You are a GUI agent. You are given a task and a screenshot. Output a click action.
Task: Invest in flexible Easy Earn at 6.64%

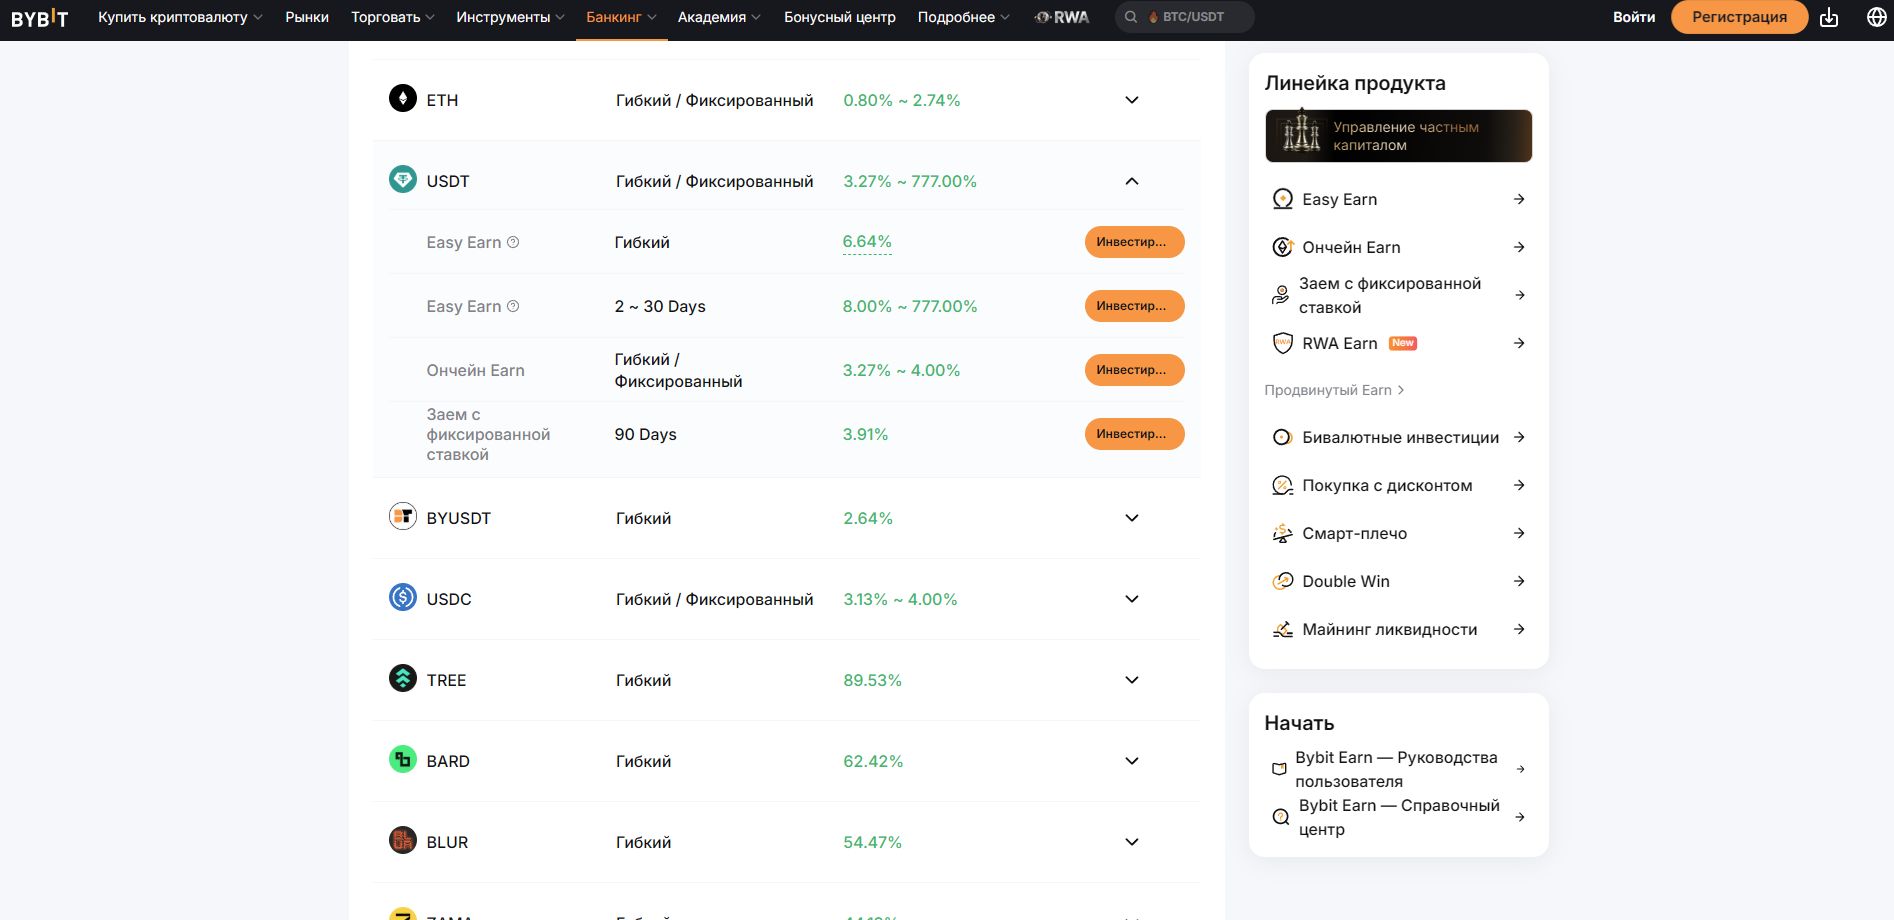pos(1134,242)
